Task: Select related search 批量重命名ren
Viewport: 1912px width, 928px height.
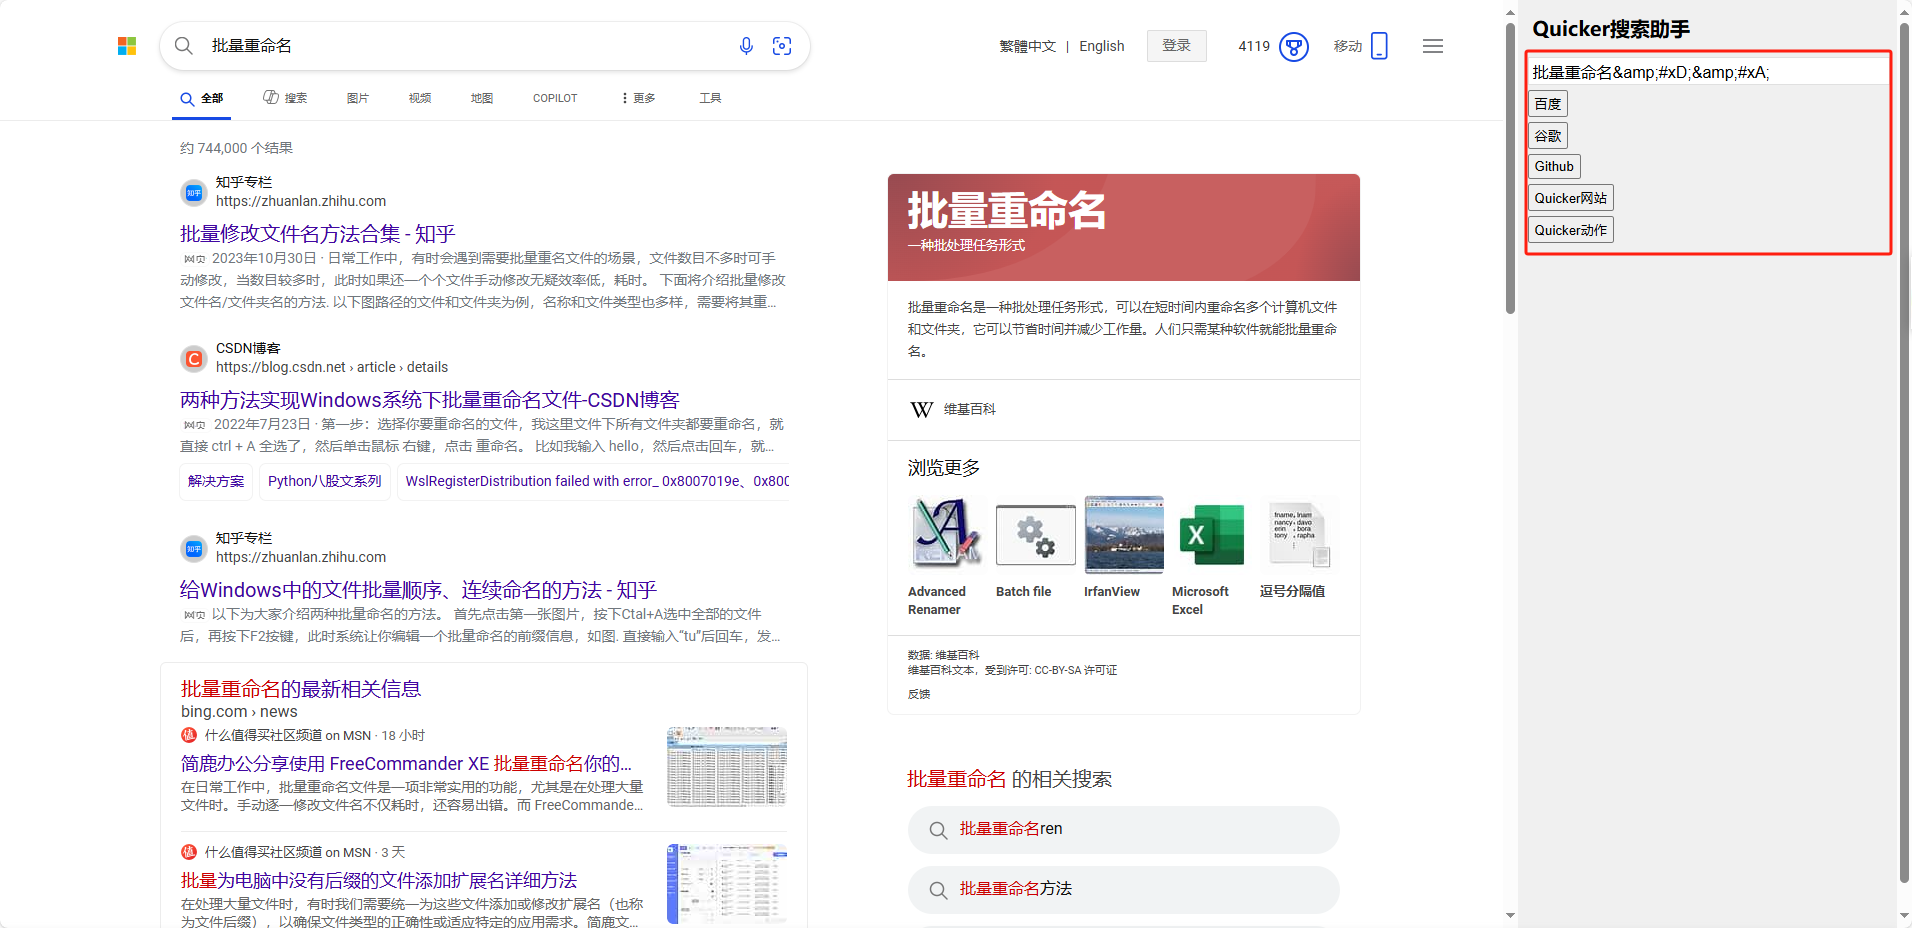Action: tap(1124, 830)
